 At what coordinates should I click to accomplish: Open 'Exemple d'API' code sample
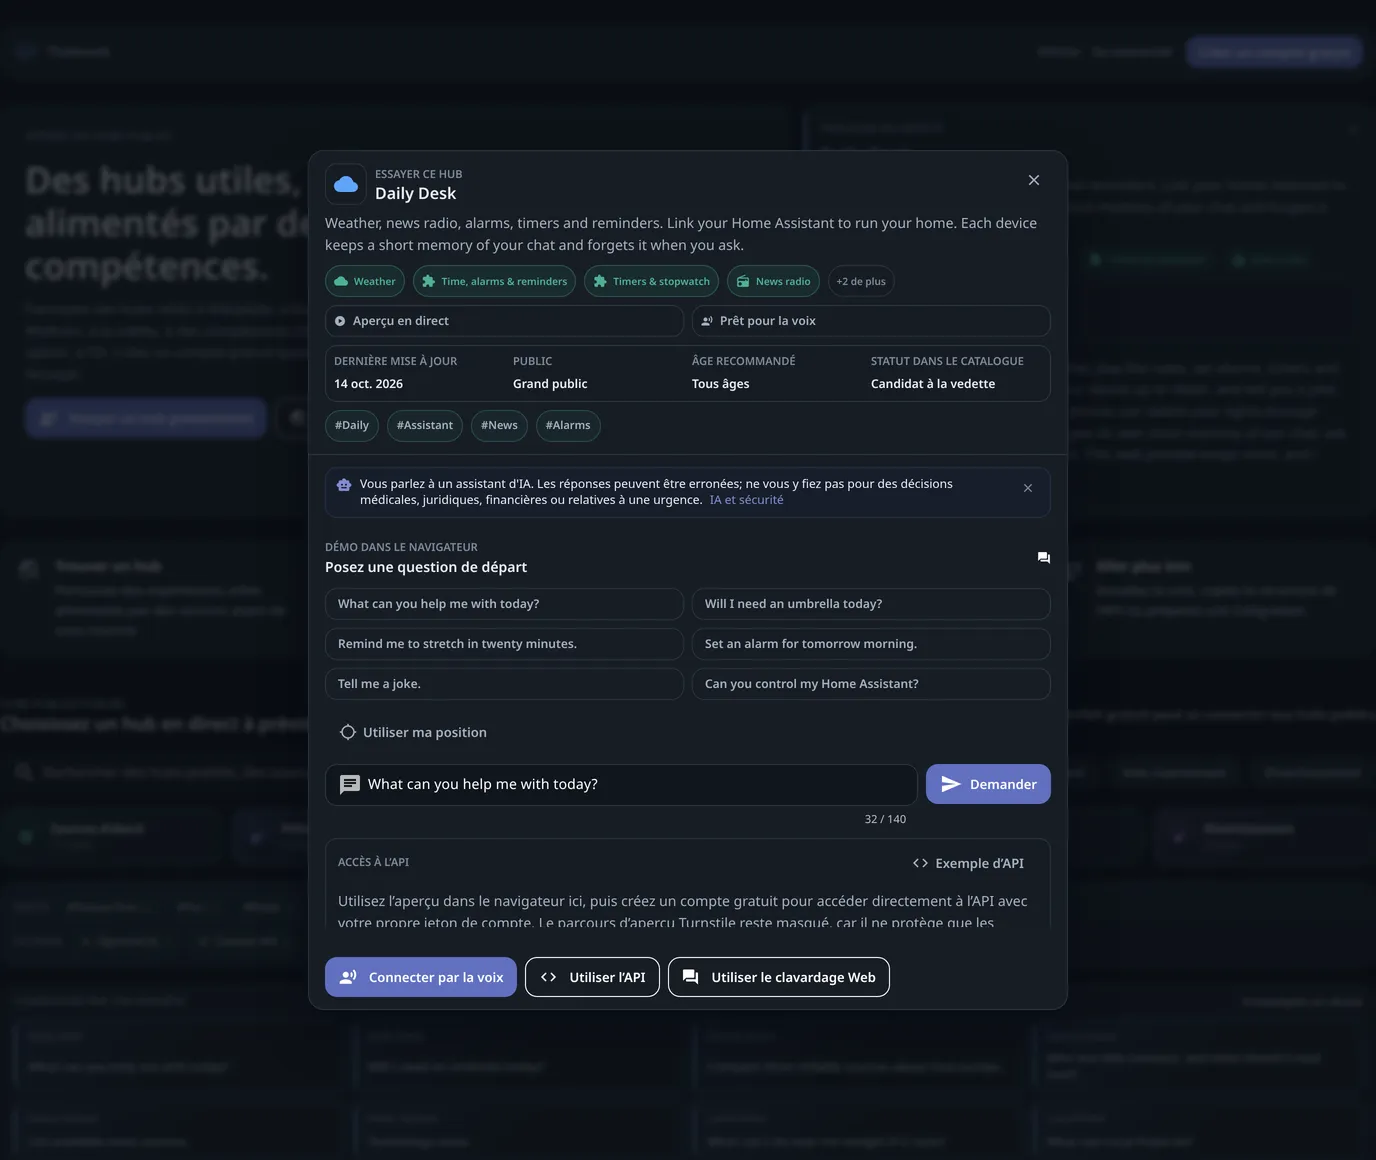(x=968, y=863)
